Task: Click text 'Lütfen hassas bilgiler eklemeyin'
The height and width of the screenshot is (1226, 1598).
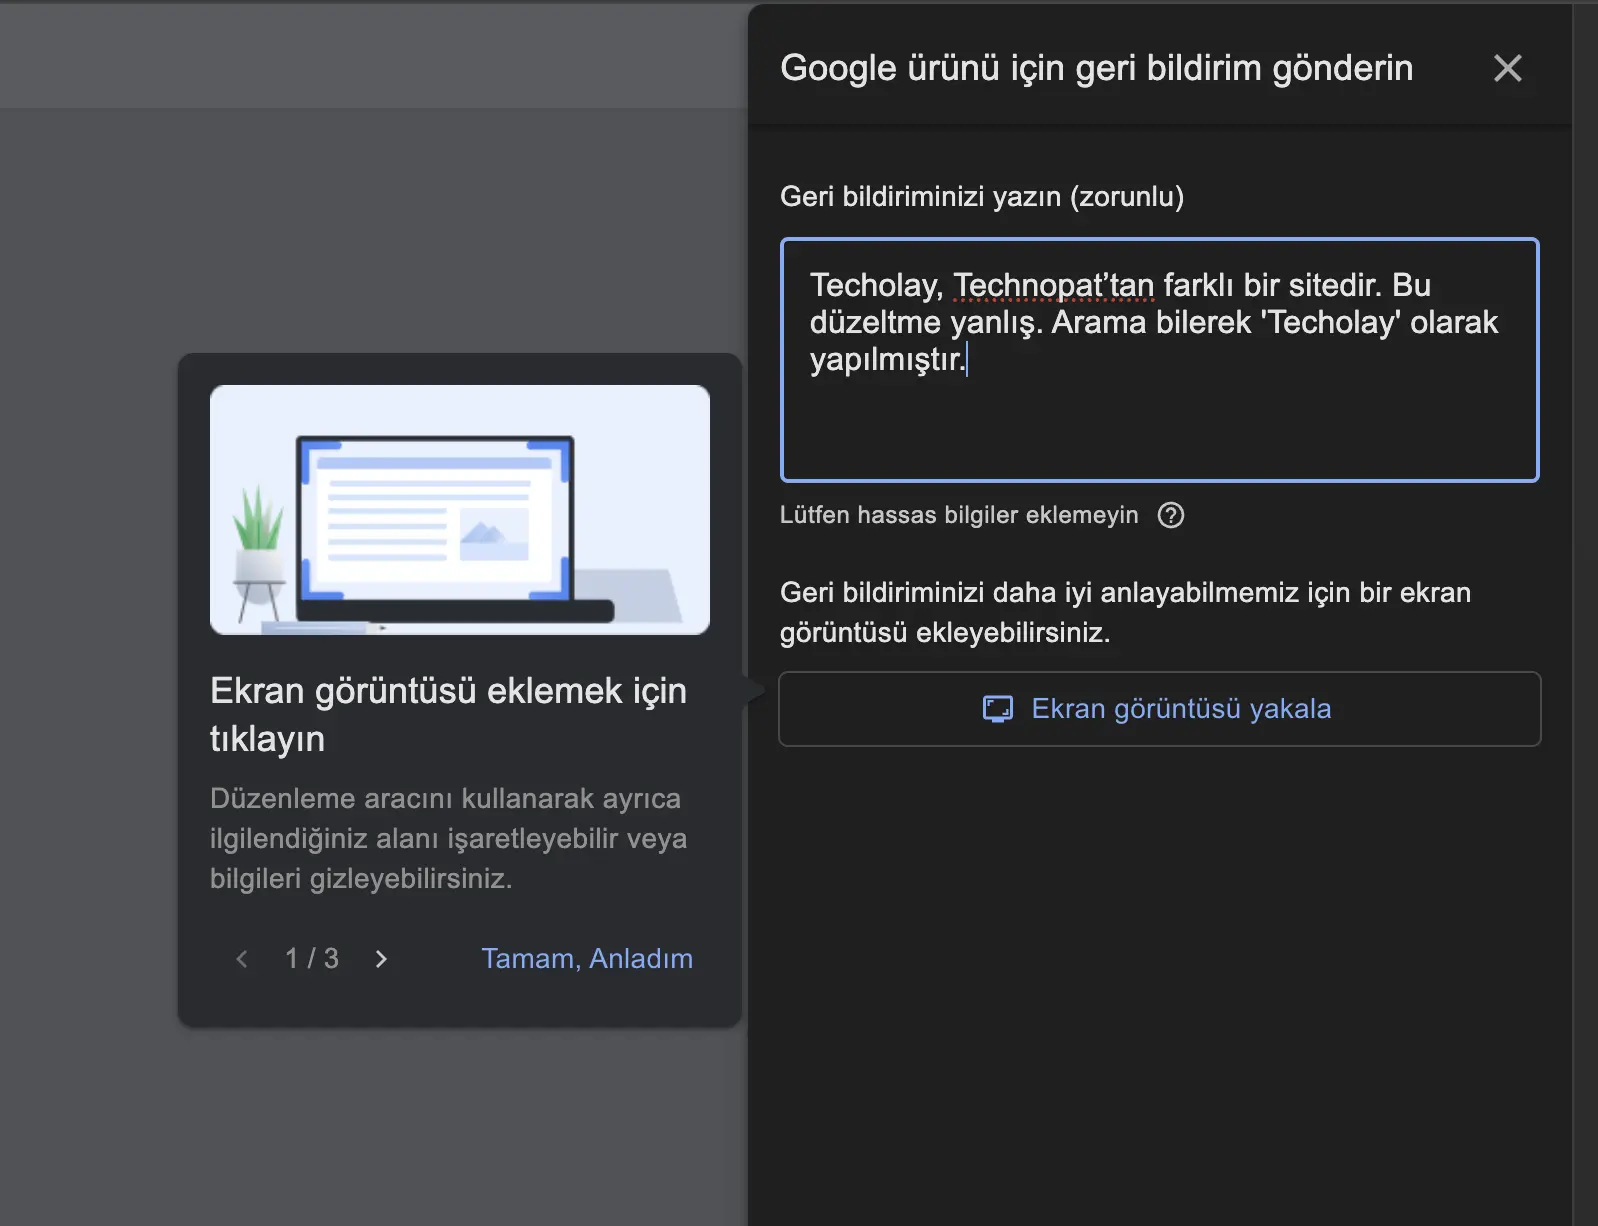Action: (959, 515)
